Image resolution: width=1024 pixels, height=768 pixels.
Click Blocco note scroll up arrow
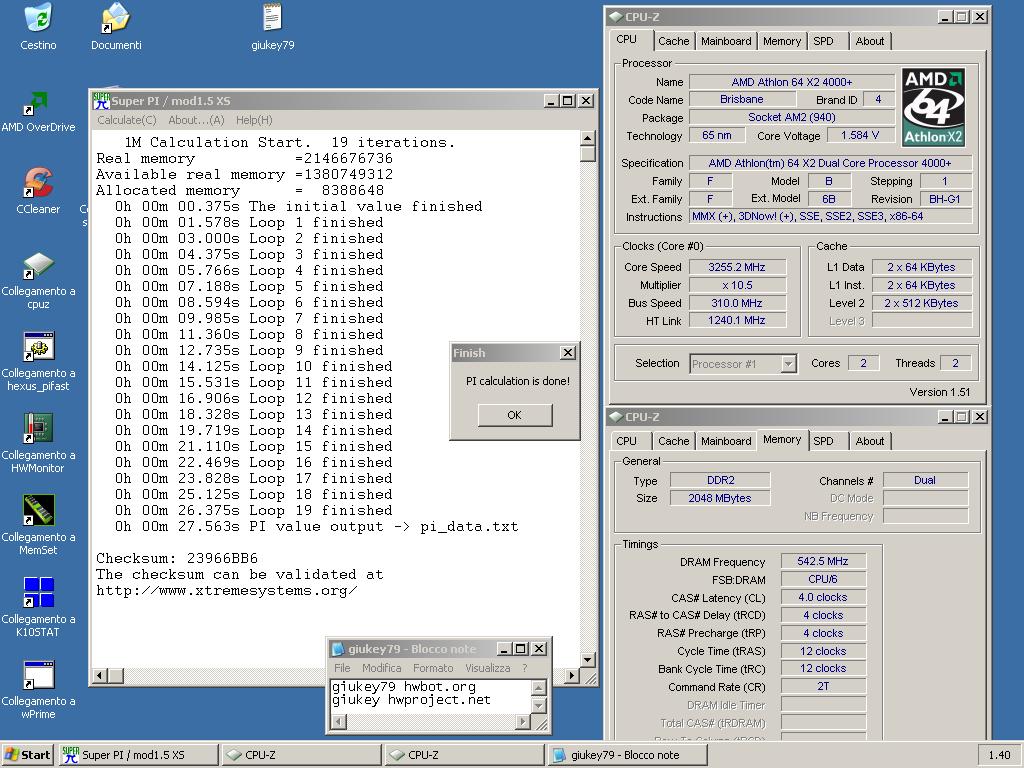539,687
